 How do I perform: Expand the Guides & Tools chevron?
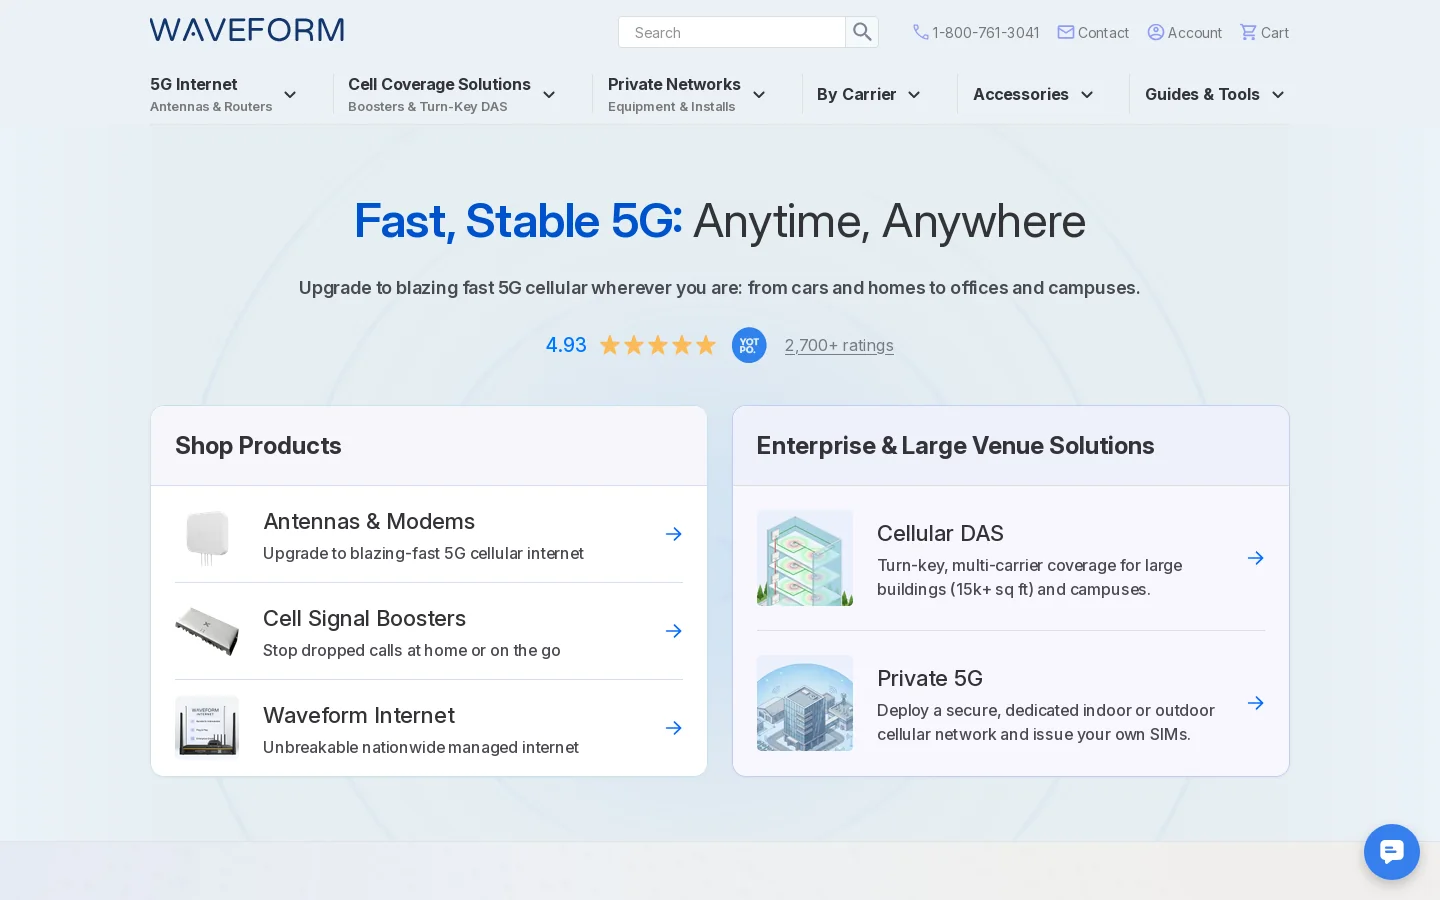(1278, 95)
